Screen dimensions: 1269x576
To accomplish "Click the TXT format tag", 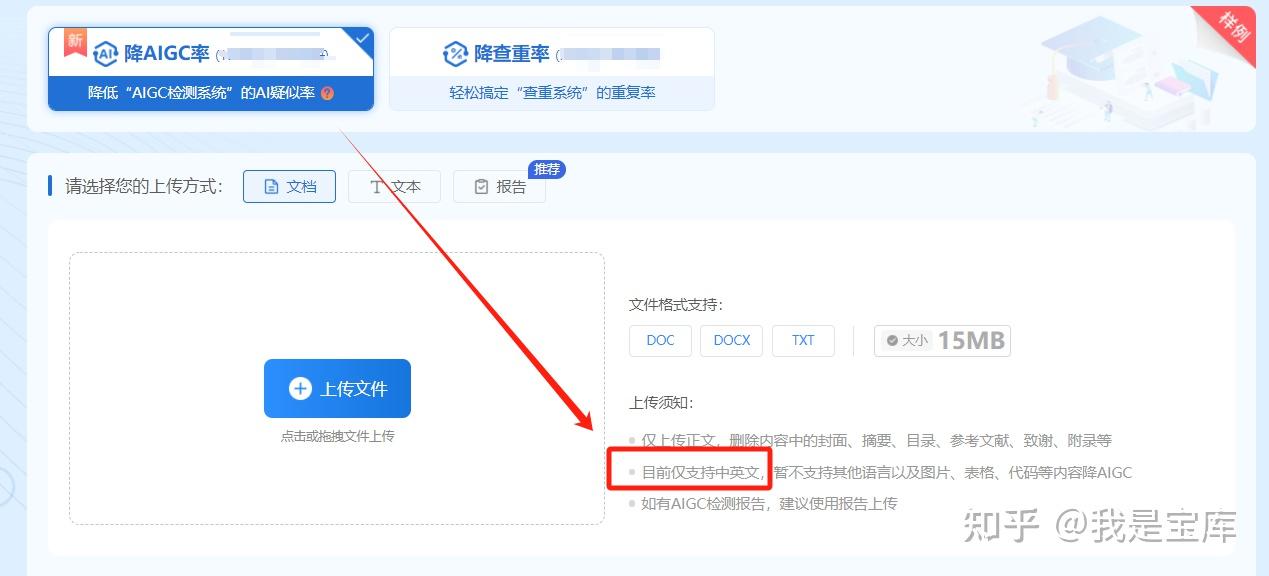I will (x=803, y=340).
